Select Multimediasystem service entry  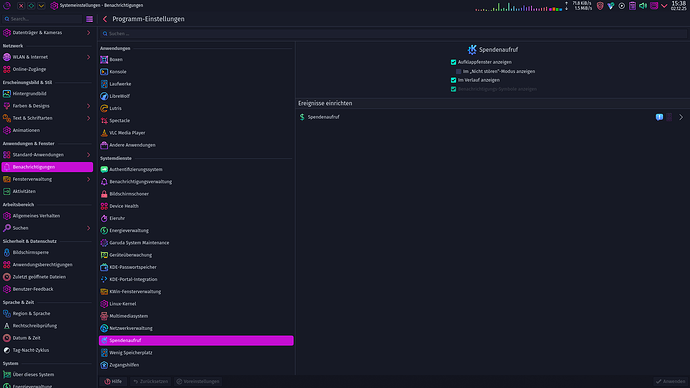click(196, 316)
